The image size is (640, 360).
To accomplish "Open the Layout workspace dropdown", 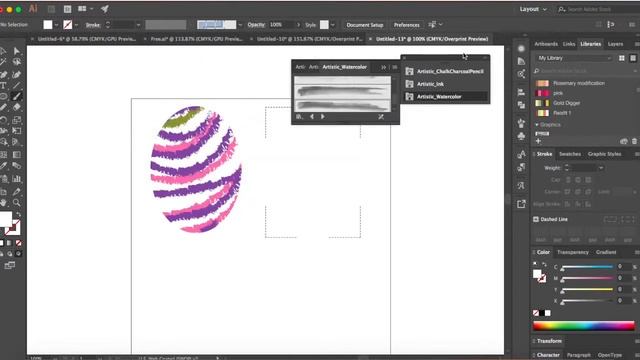I will pyautogui.click(x=533, y=9).
